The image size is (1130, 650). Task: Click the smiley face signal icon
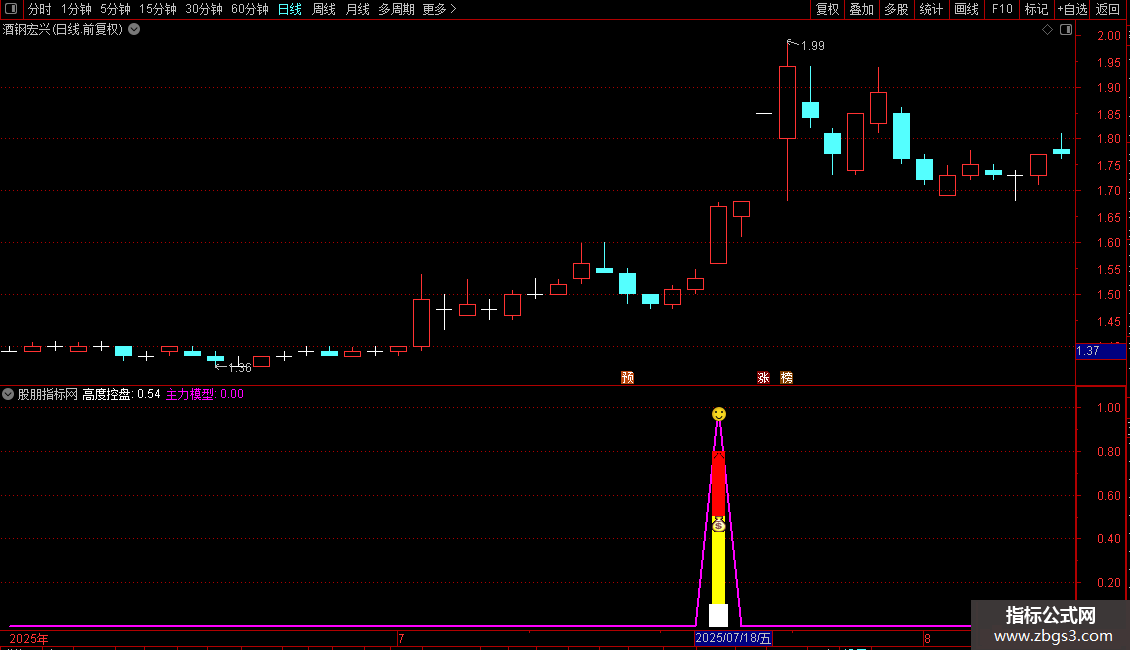tap(719, 414)
